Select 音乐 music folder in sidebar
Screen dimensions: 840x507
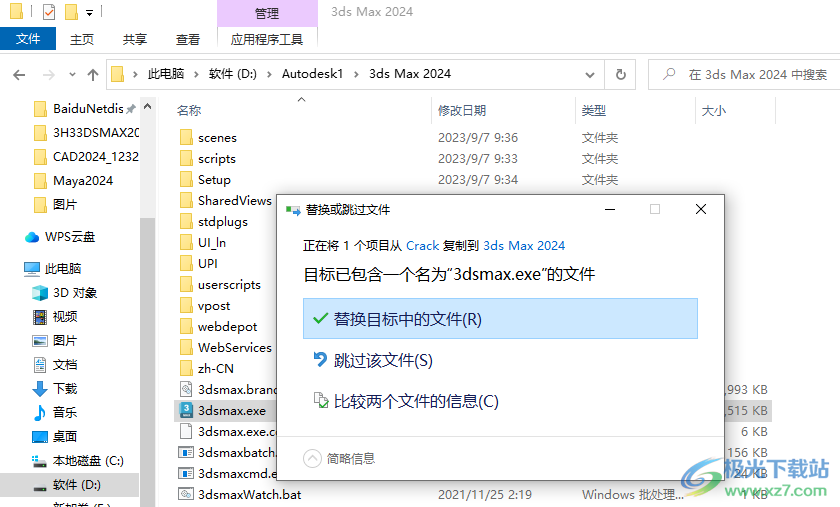pos(39,413)
